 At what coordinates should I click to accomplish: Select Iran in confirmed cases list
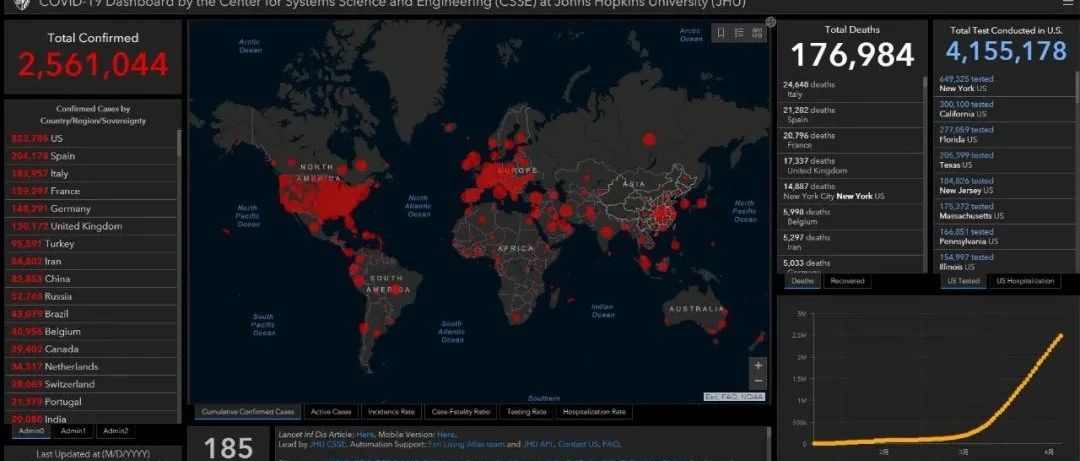(x=91, y=262)
